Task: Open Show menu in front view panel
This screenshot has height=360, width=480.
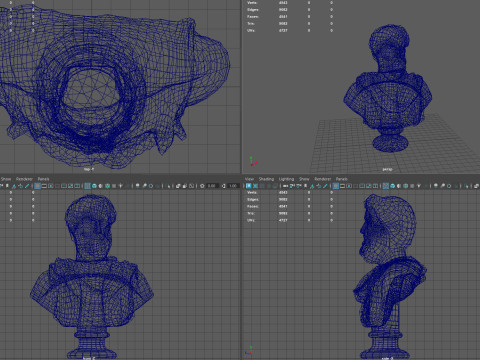Action: (x=5, y=179)
